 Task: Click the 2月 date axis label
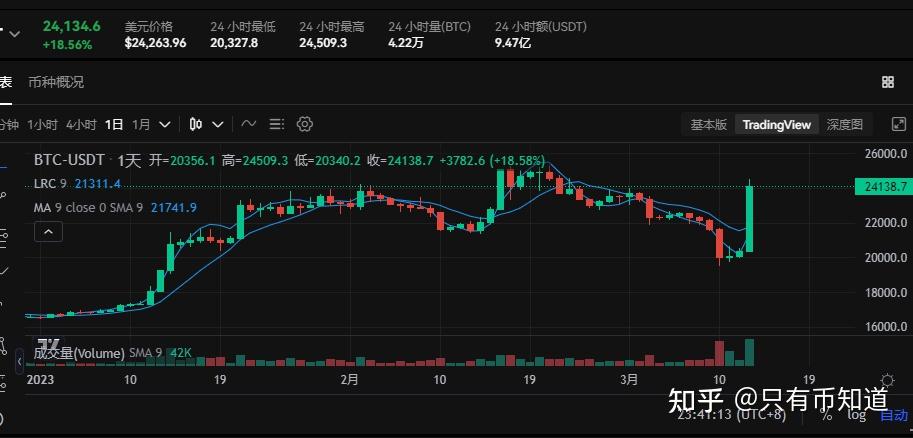[x=349, y=380]
